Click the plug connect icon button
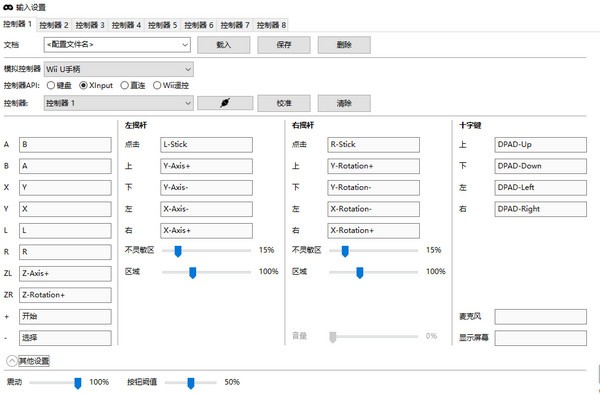Screen dimensions: 600x394 tap(225, 103)
